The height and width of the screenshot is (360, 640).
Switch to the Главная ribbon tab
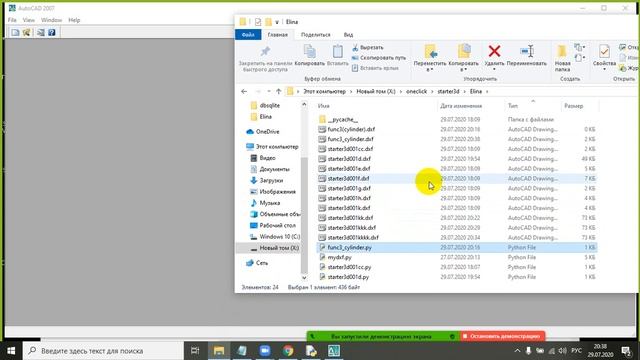pyautogui.click(x=278, y=35)
